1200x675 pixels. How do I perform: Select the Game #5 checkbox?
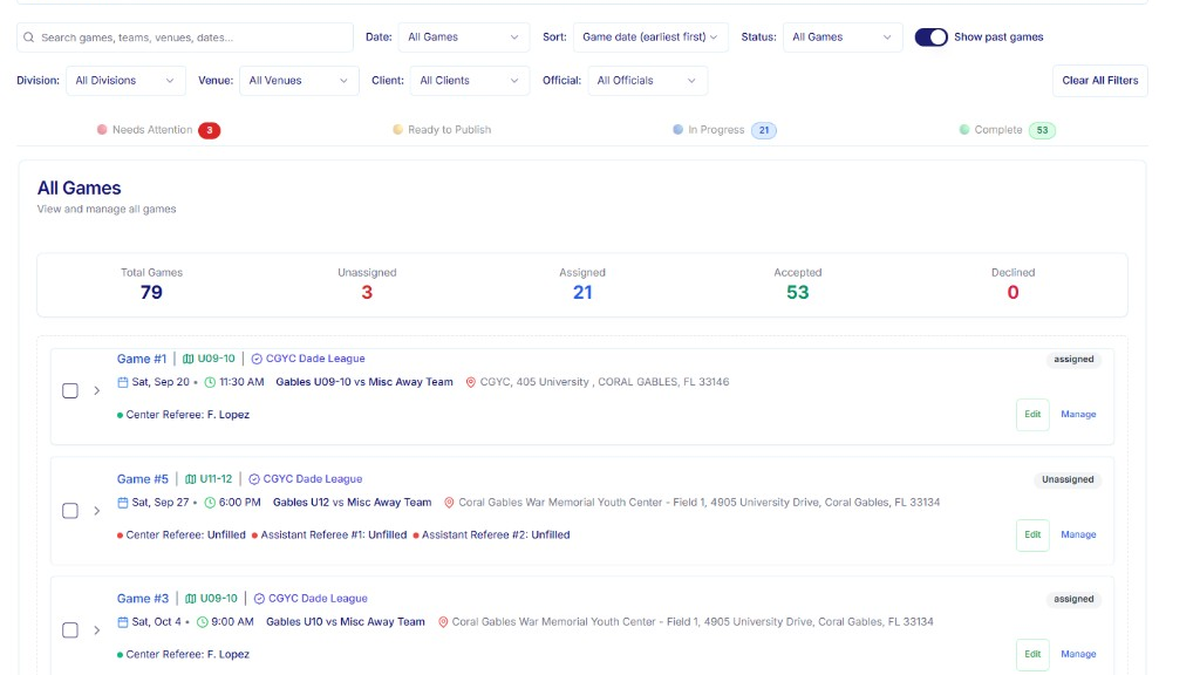(70, 511)
